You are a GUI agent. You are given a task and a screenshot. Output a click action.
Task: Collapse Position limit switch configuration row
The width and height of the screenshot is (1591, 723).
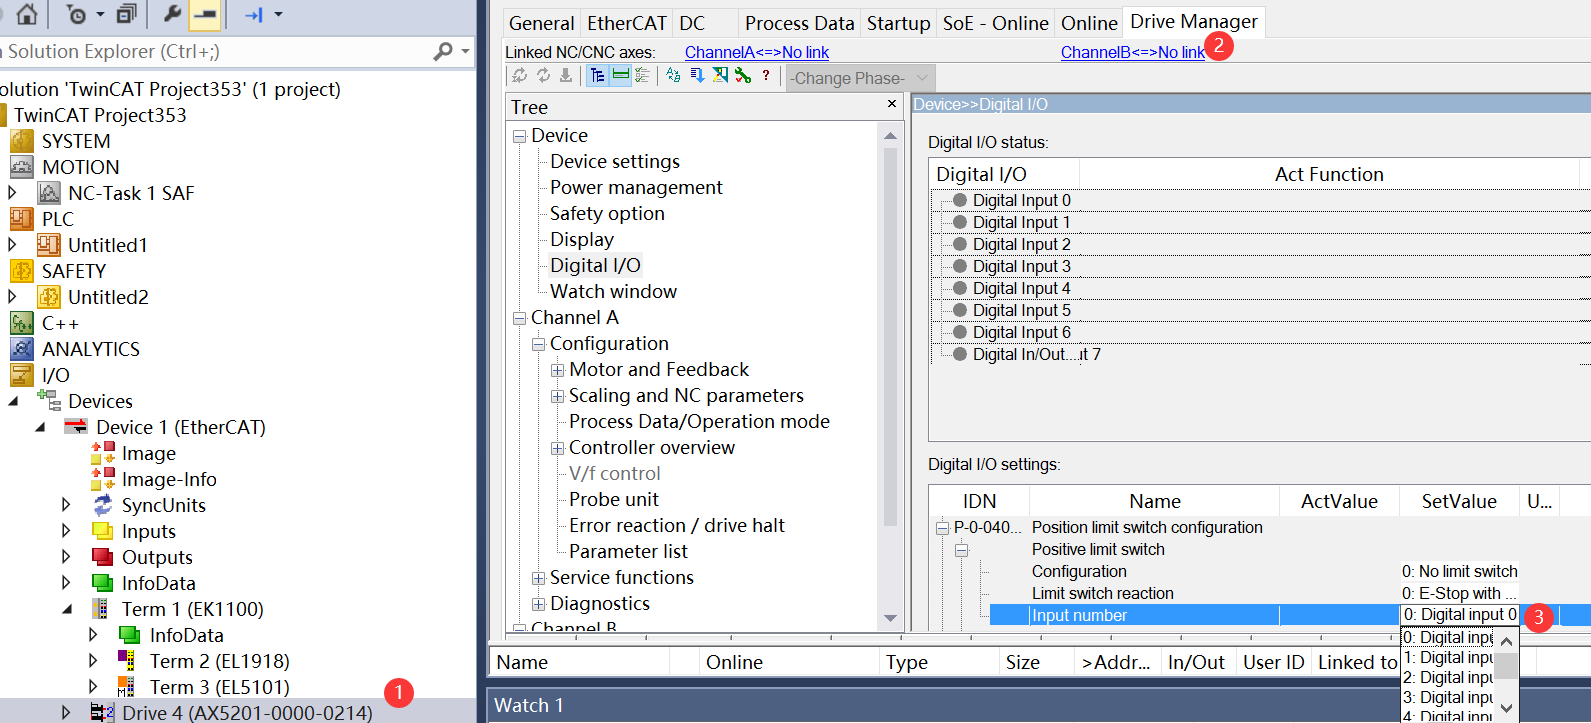pos(941,528)
